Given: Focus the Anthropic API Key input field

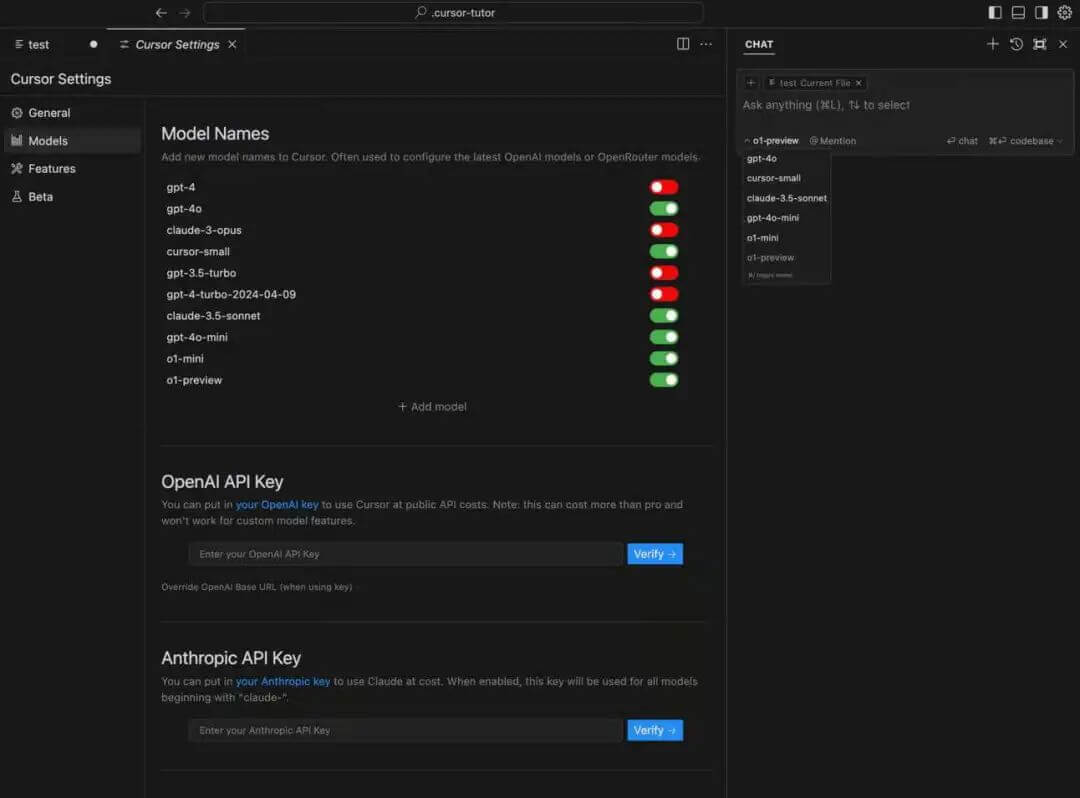Looking at the screenshot, I should point(405,730).
